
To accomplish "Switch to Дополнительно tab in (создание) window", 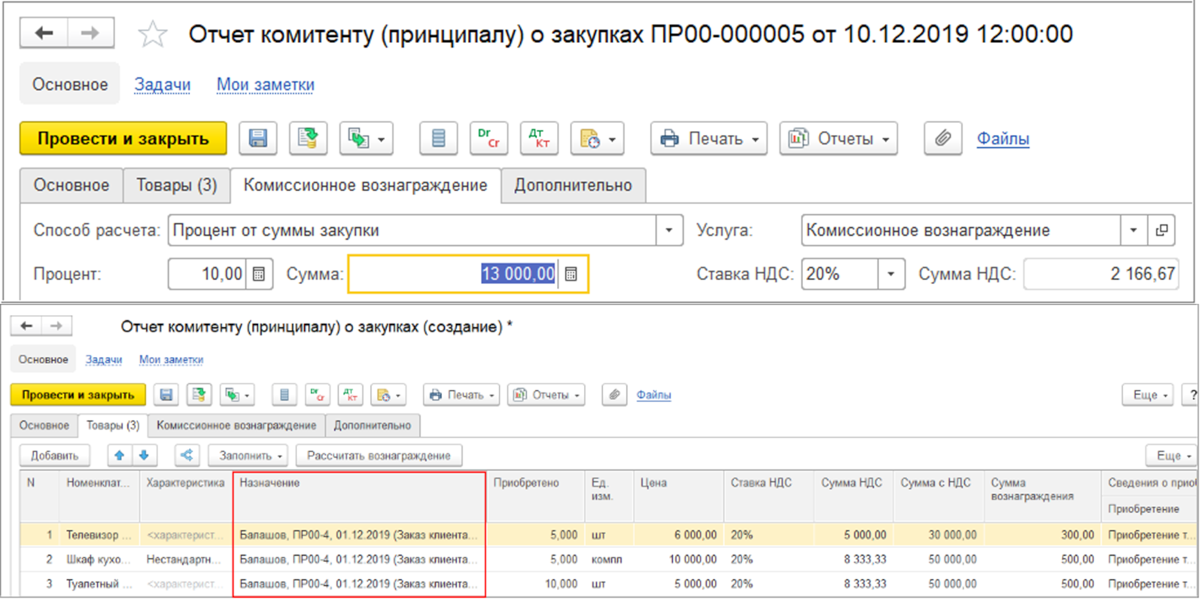I will coord(372,425).
